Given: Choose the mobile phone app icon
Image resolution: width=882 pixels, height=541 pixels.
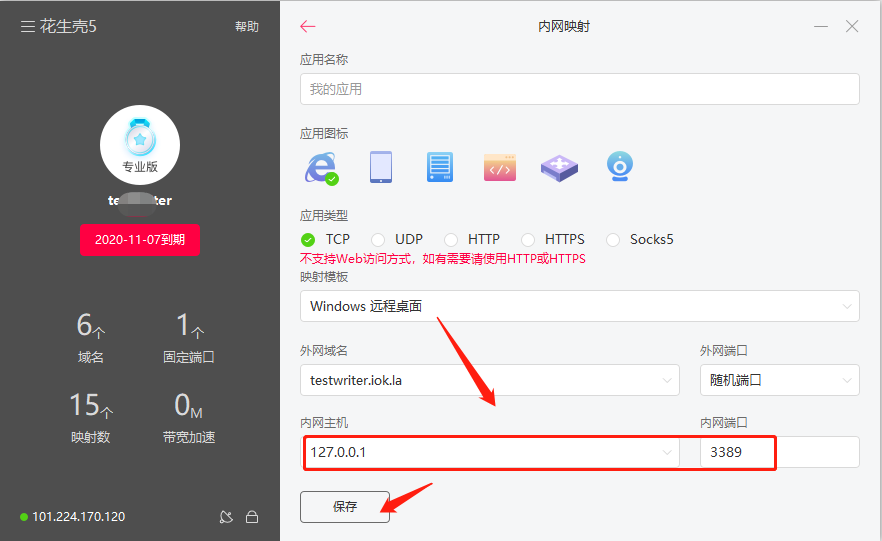Looking at the screenshot, I should tap(381, 167).
